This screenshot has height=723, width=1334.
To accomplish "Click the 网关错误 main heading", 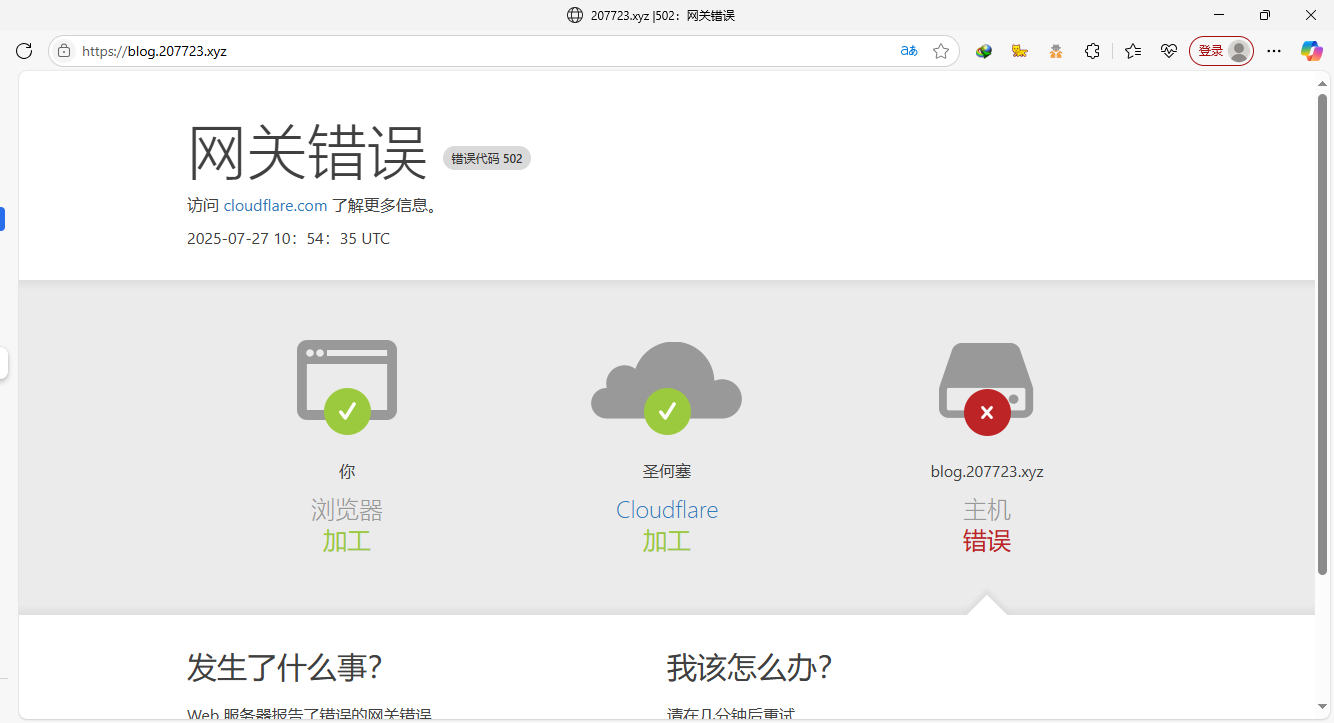I will (308, 152).
